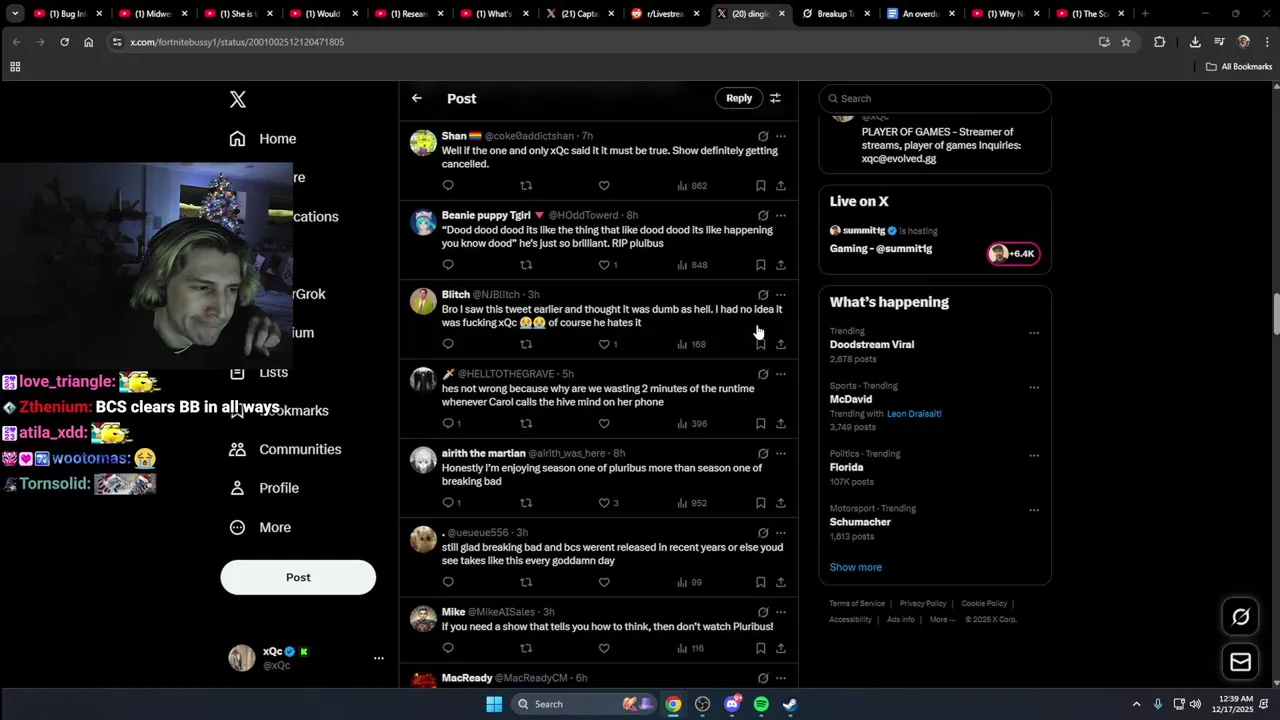Open Spotify from the taskbar

click(761, 704)
